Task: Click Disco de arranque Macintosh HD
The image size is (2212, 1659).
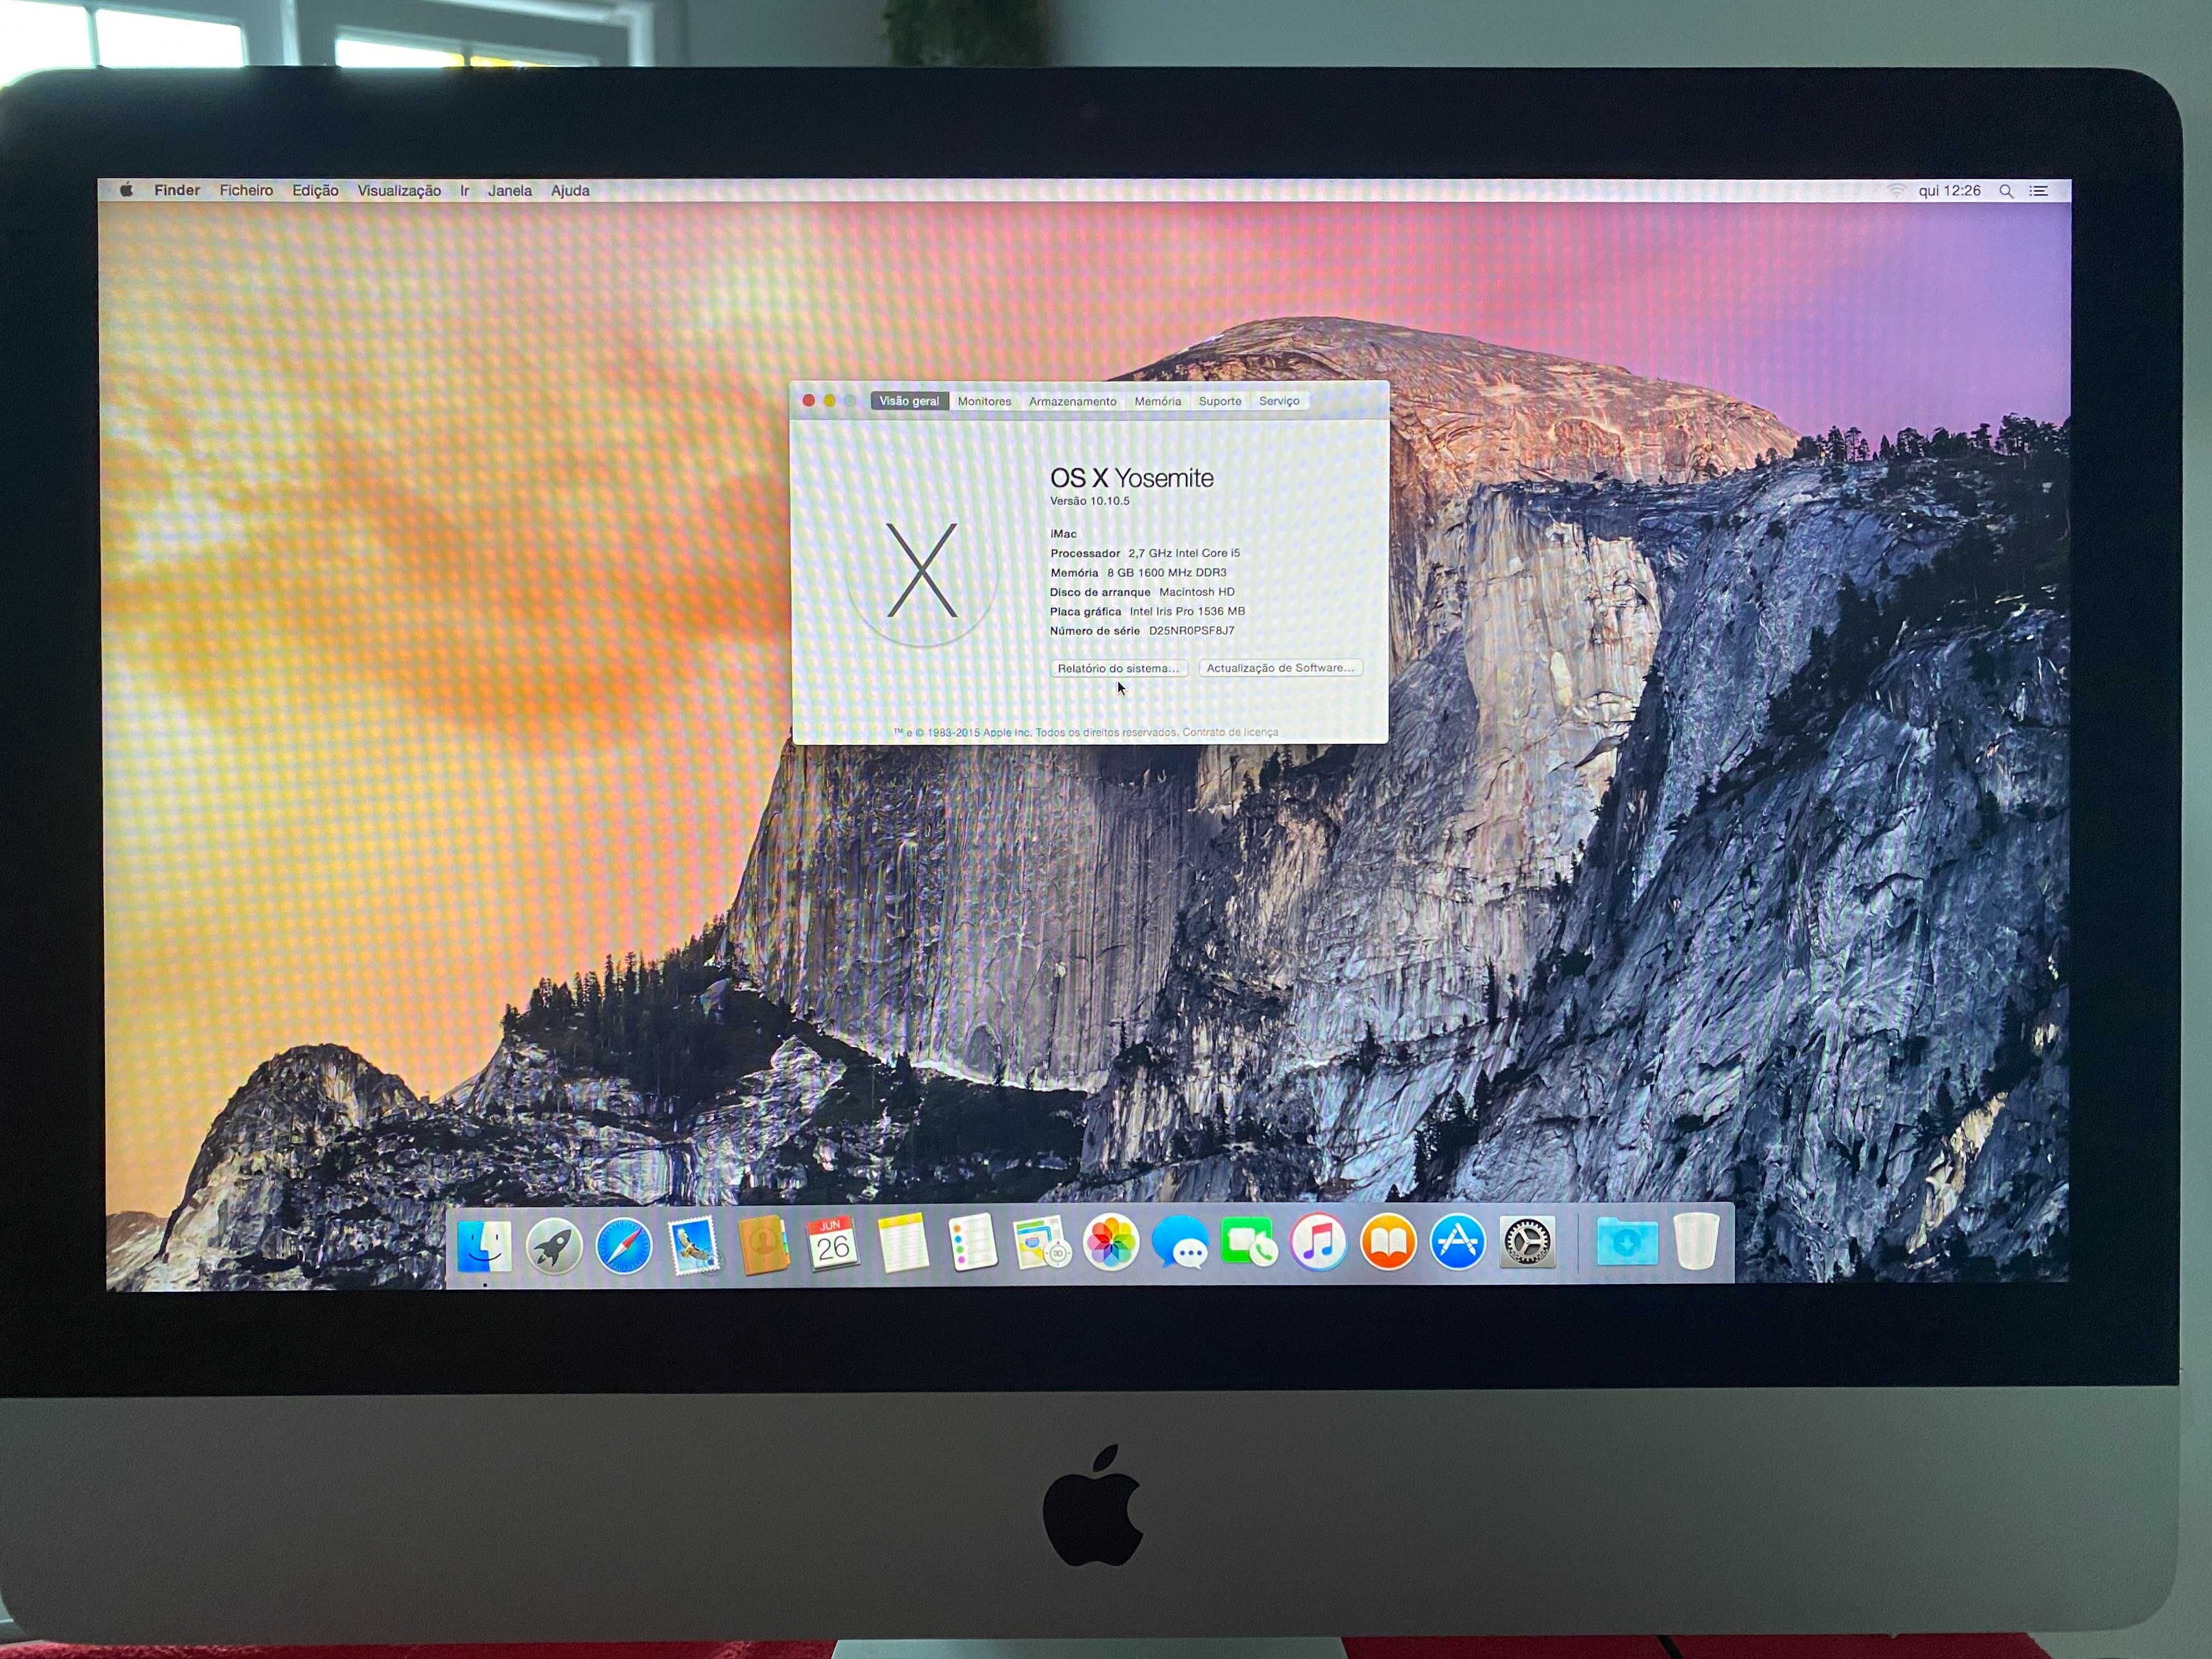Action: (1142, 592)
